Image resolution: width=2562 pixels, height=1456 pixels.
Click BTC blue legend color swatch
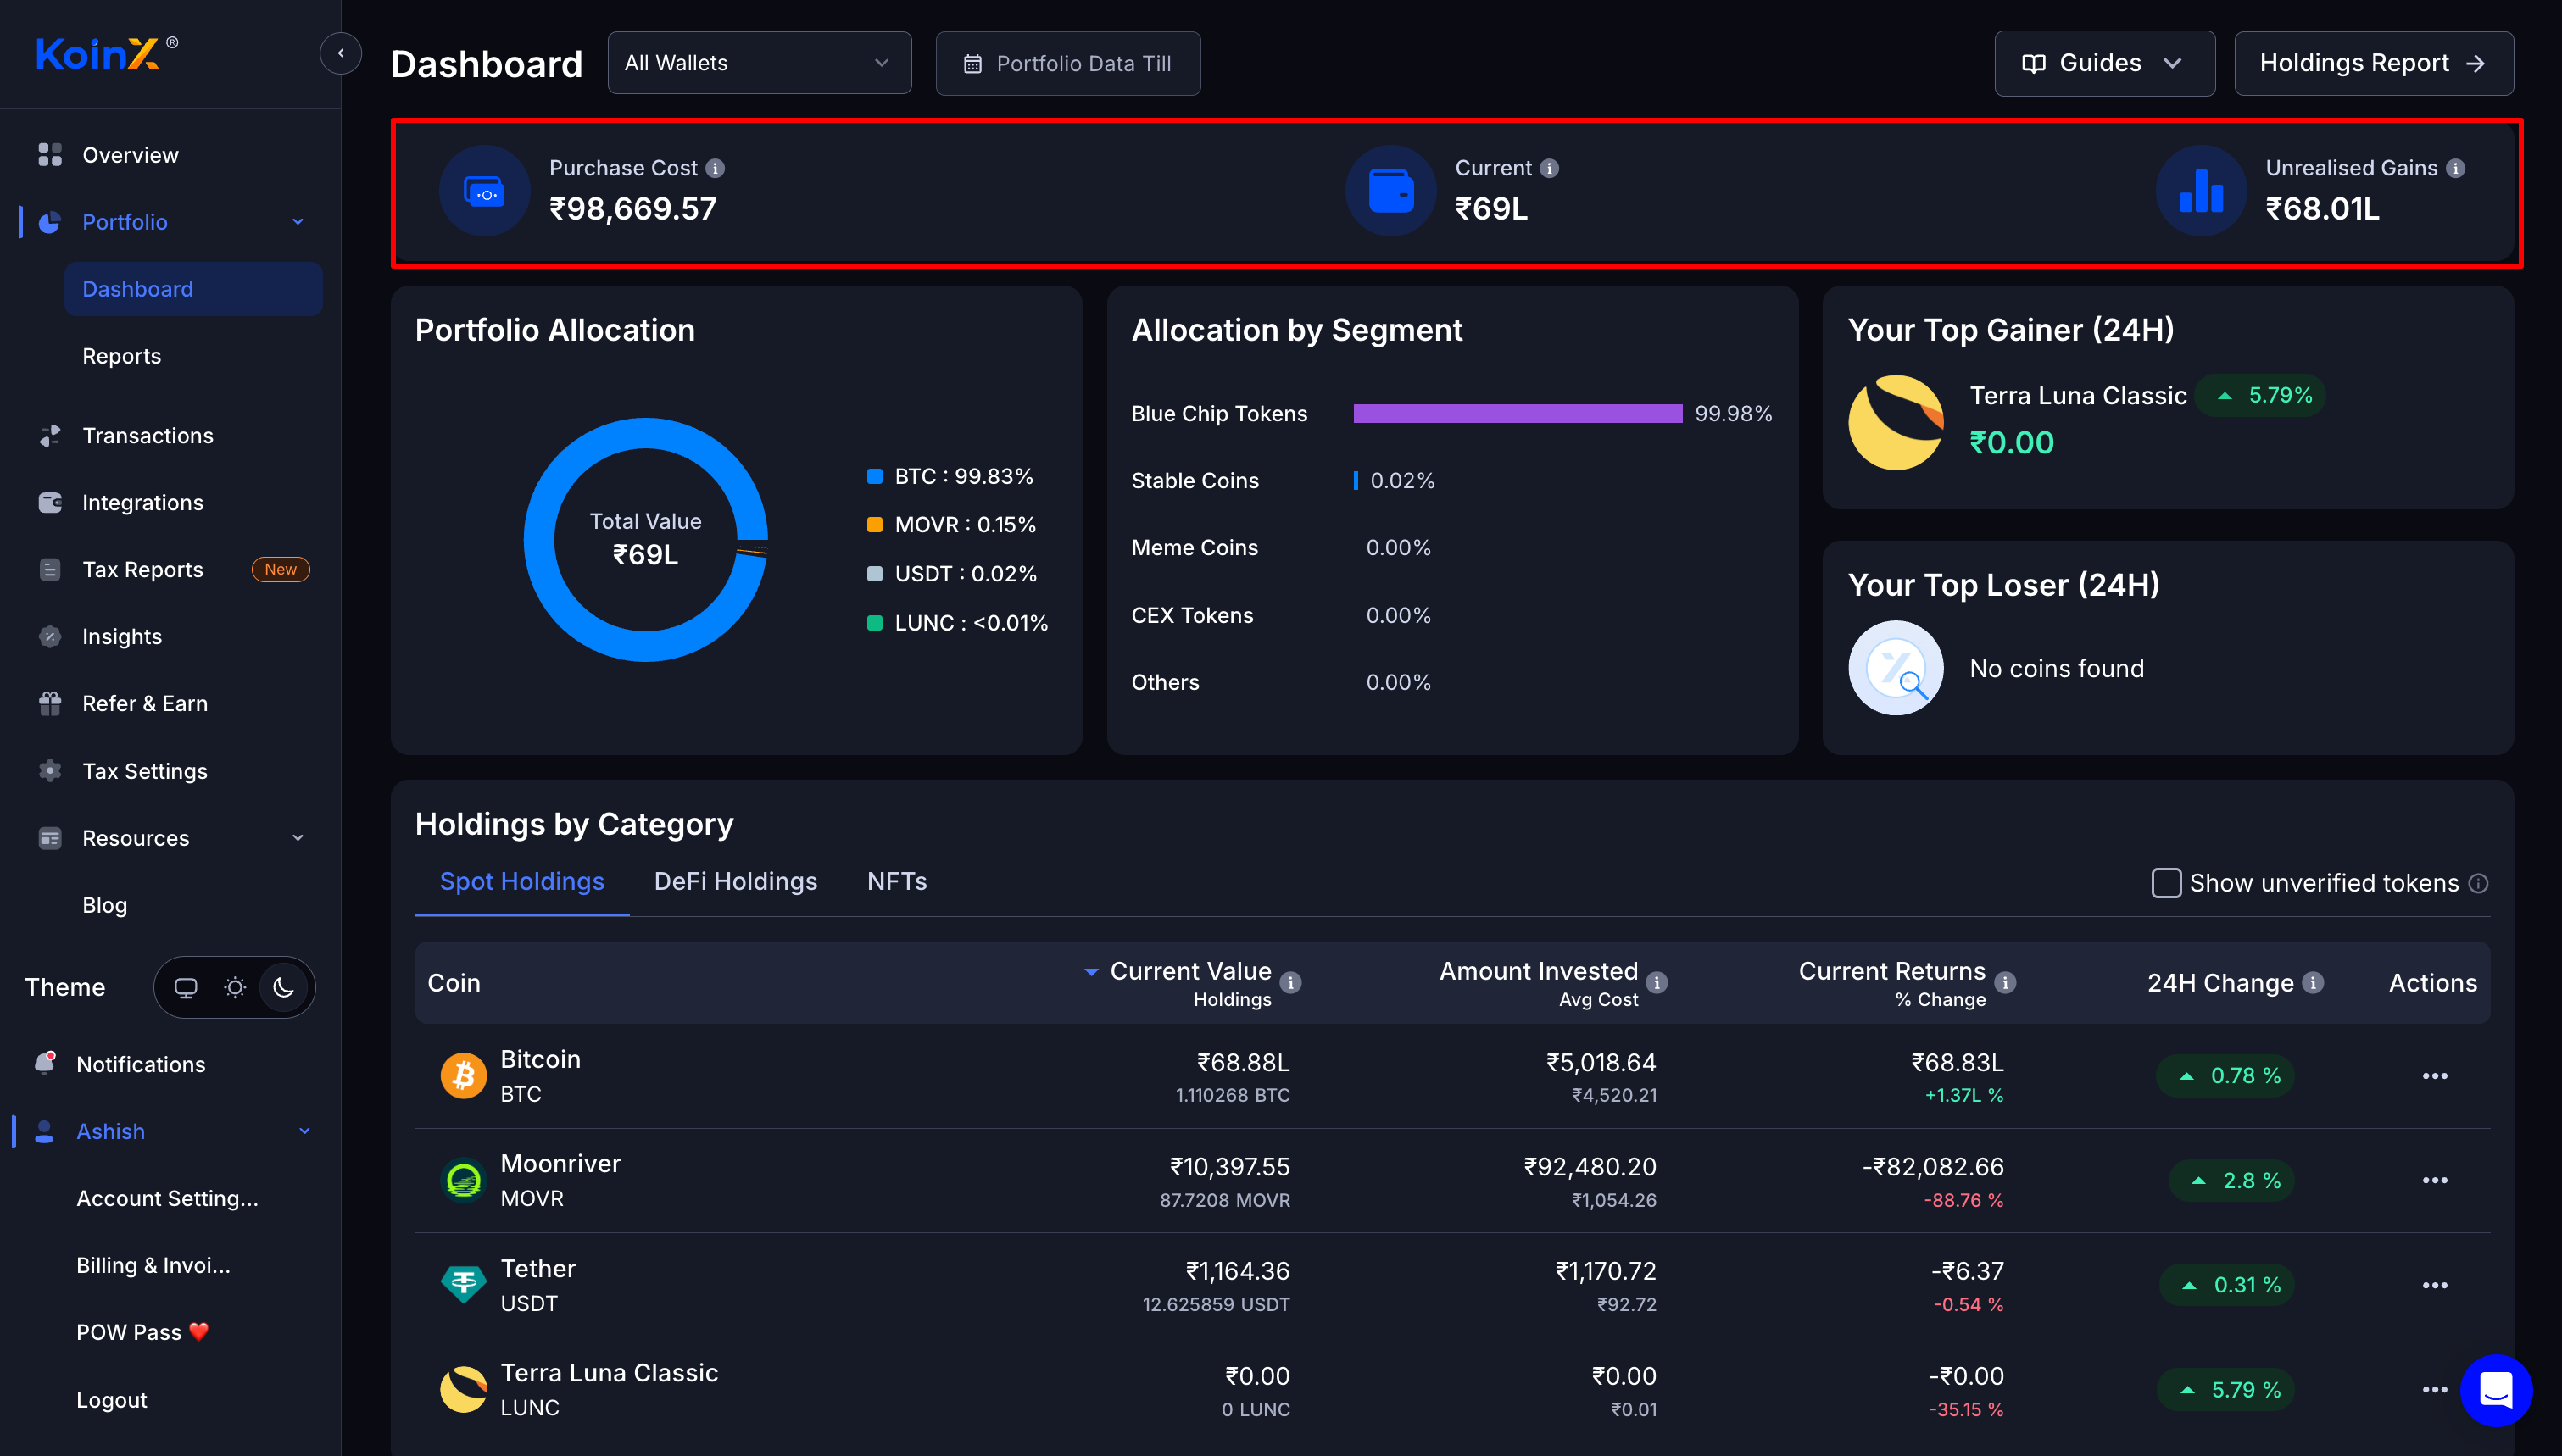click(874, 476)
